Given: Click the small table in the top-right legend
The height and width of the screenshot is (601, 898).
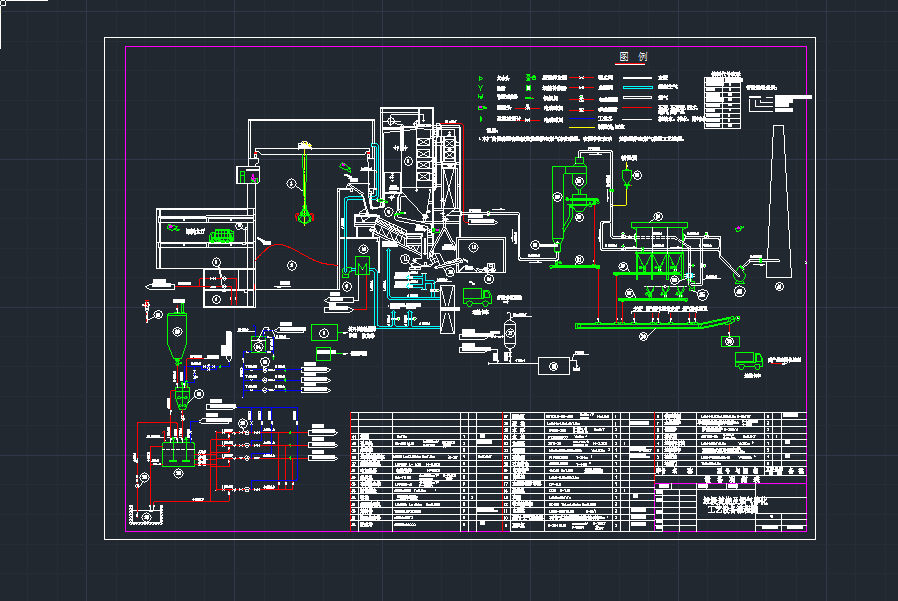Looking at the screenshot, I should (x=721, y=100).
